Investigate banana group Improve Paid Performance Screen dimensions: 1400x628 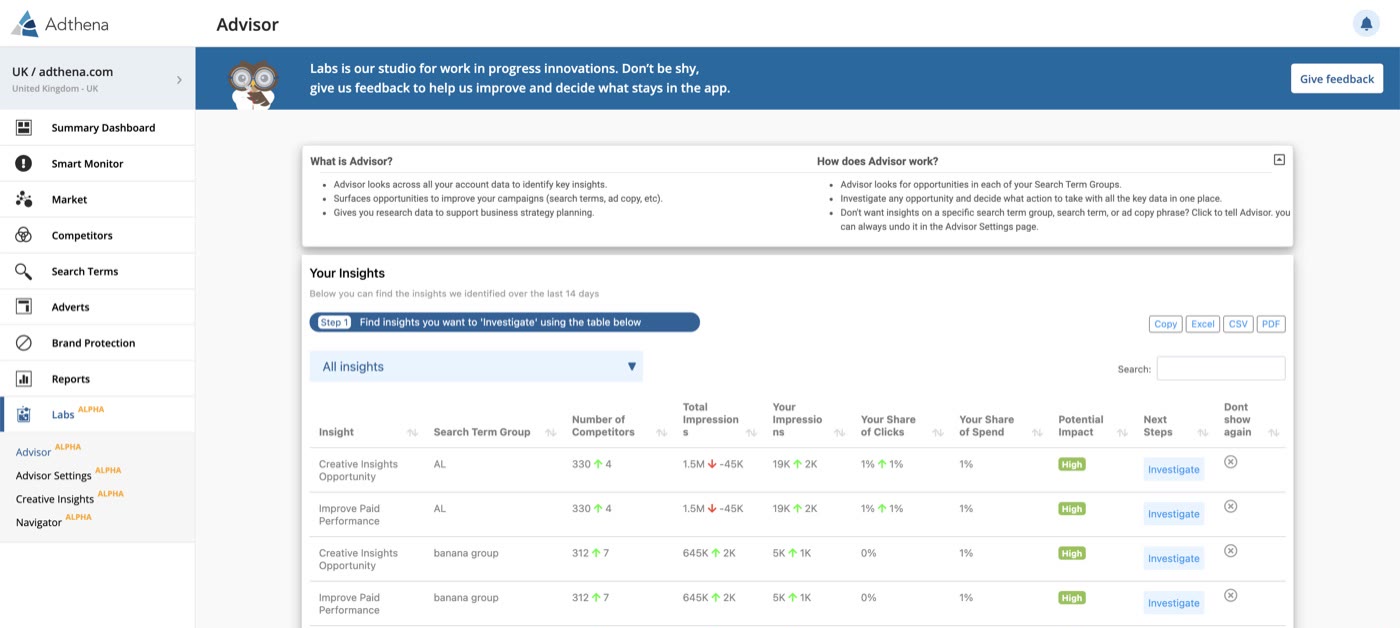click(x=1174, y=603)
